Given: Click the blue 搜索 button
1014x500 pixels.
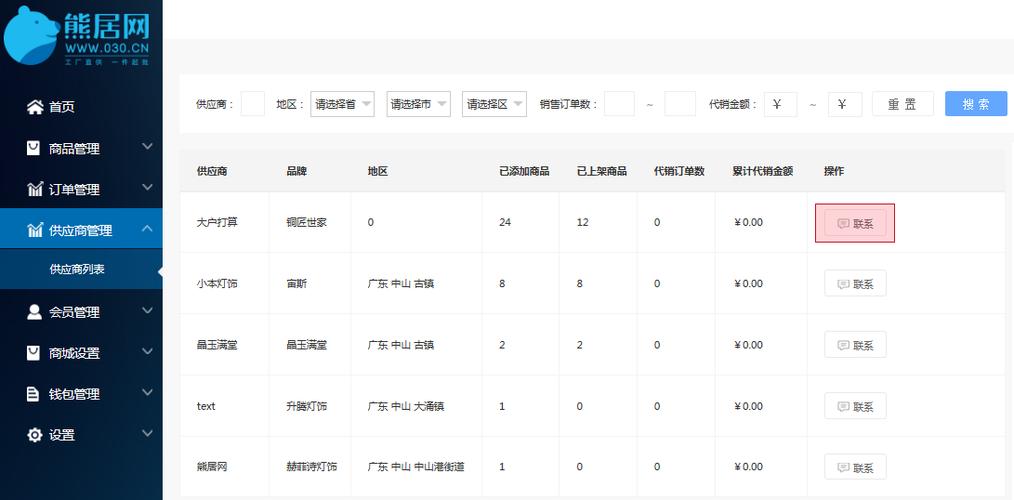Looking at the screenshot, I should (976, 104).
